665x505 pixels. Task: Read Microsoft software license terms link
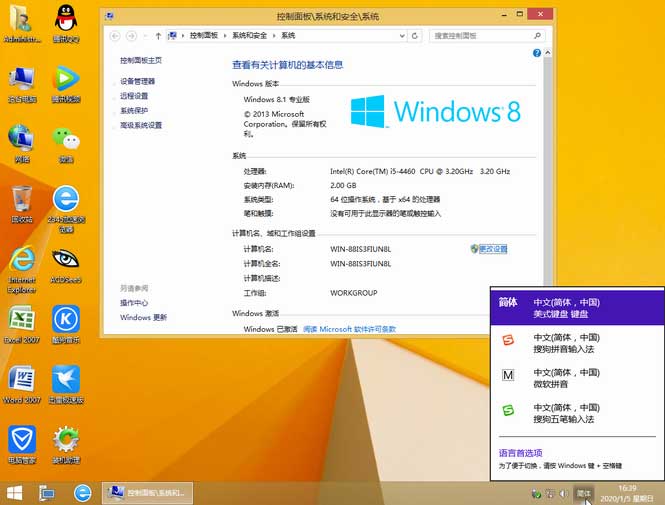(x=349, y=329)
